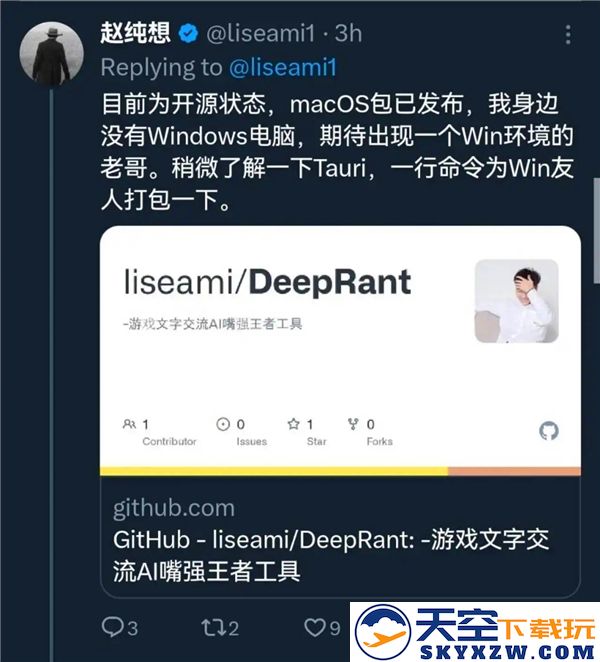
Task: Click the Contributor people icon
Action: tap(129, 424)
